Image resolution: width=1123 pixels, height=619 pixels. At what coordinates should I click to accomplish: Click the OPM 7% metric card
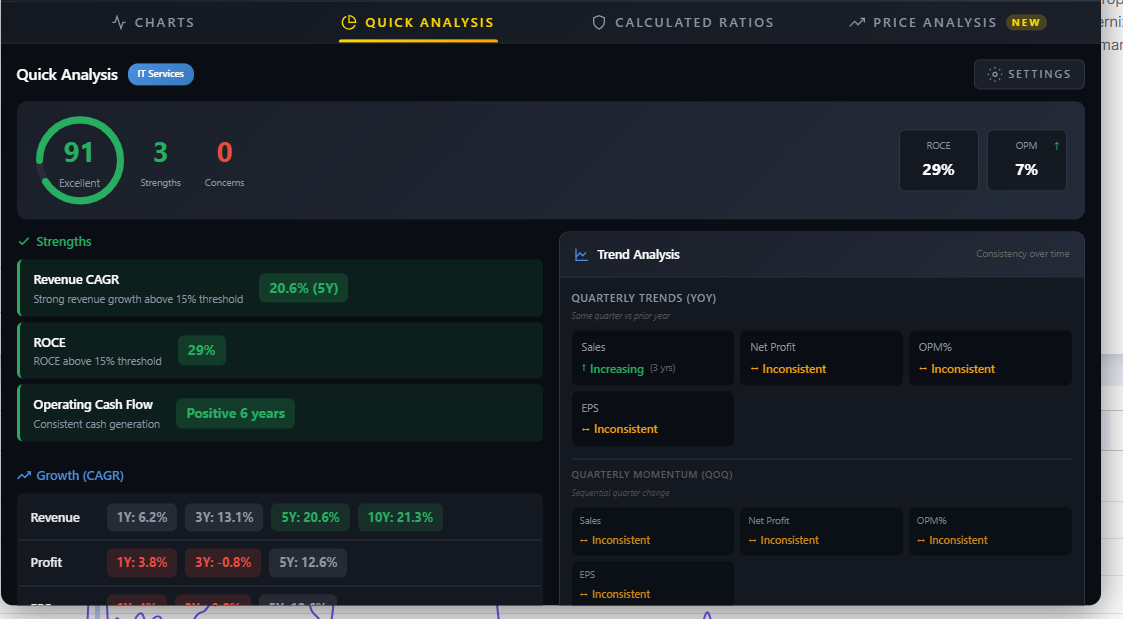1026,160
